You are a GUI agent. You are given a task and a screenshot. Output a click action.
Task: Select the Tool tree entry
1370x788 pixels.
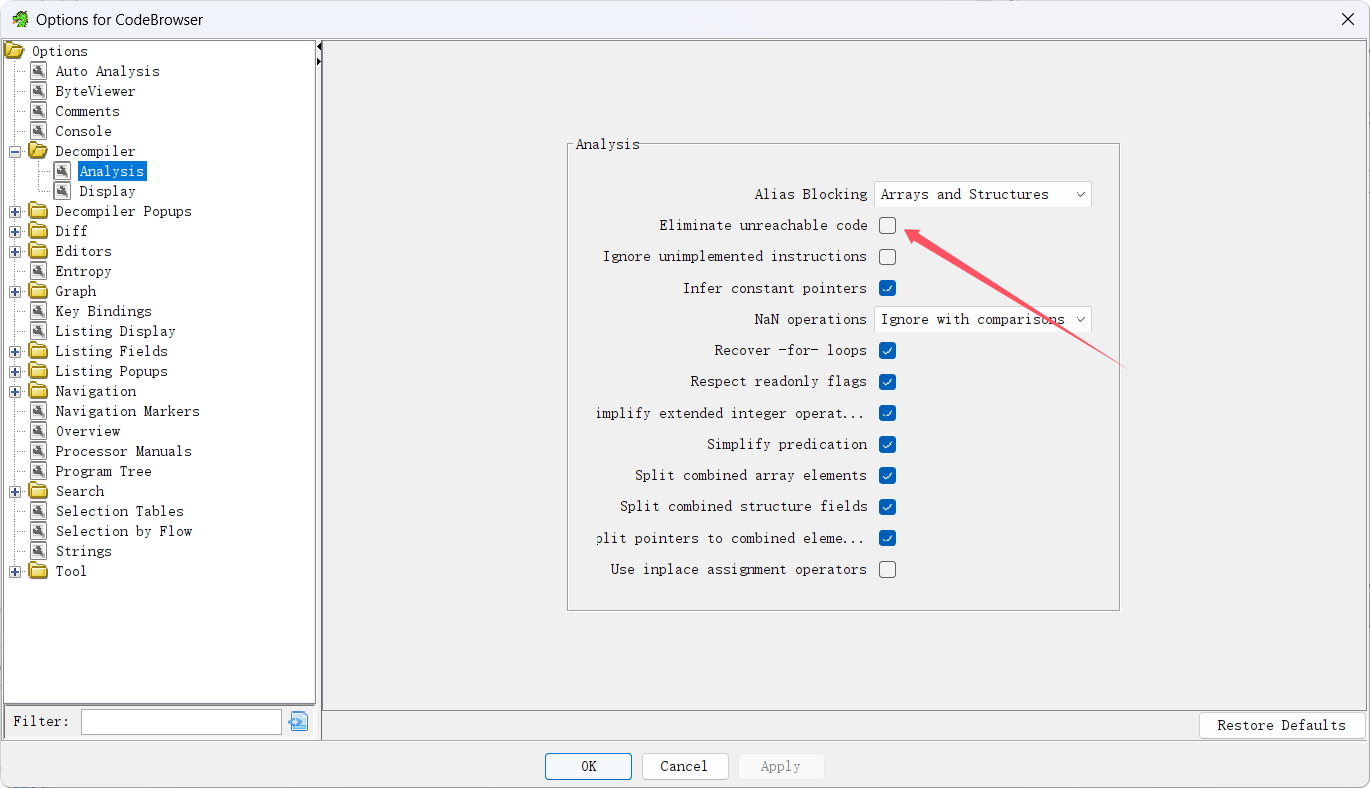click(x=71, y=571)
